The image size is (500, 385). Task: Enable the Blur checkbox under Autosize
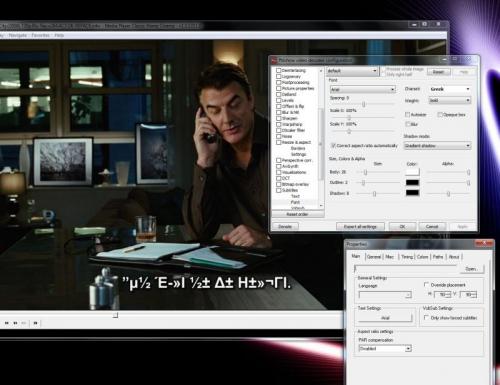click(x=407, y=124)
